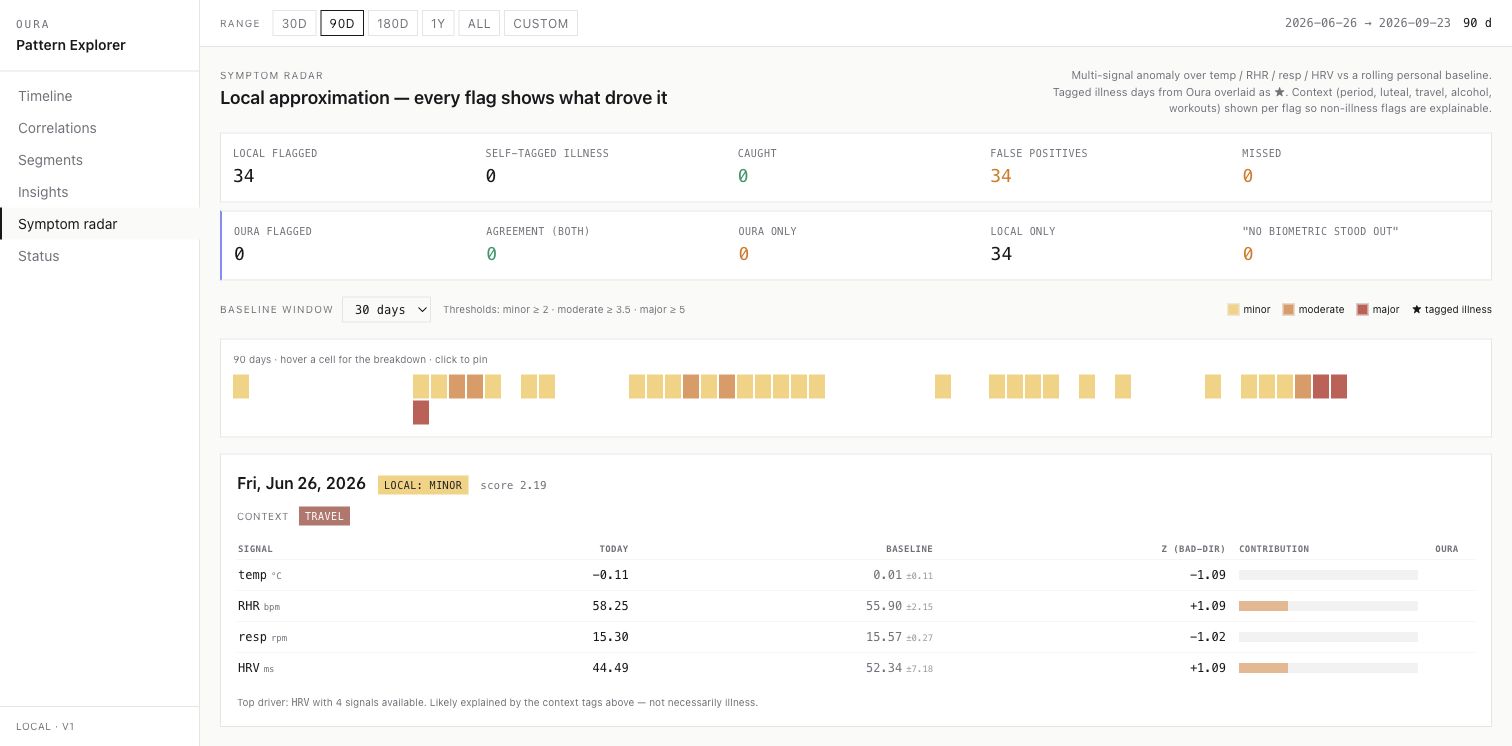
Task: Click the MISSED stat value
Action: point(1248,176)
